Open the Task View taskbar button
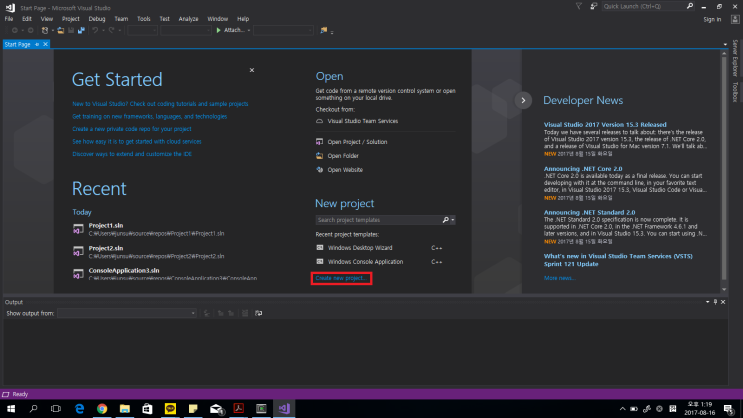 (56, 409)
